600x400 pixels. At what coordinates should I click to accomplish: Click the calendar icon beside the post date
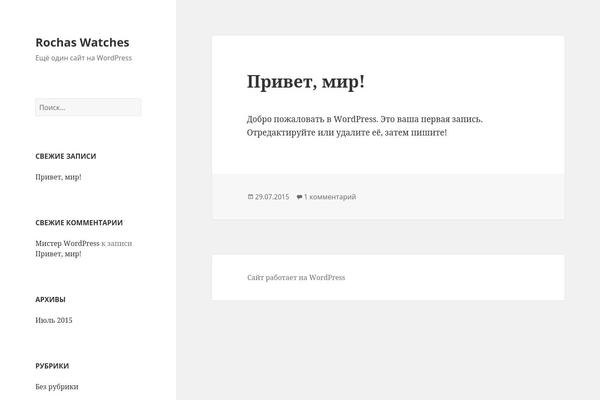coord(250,197)
